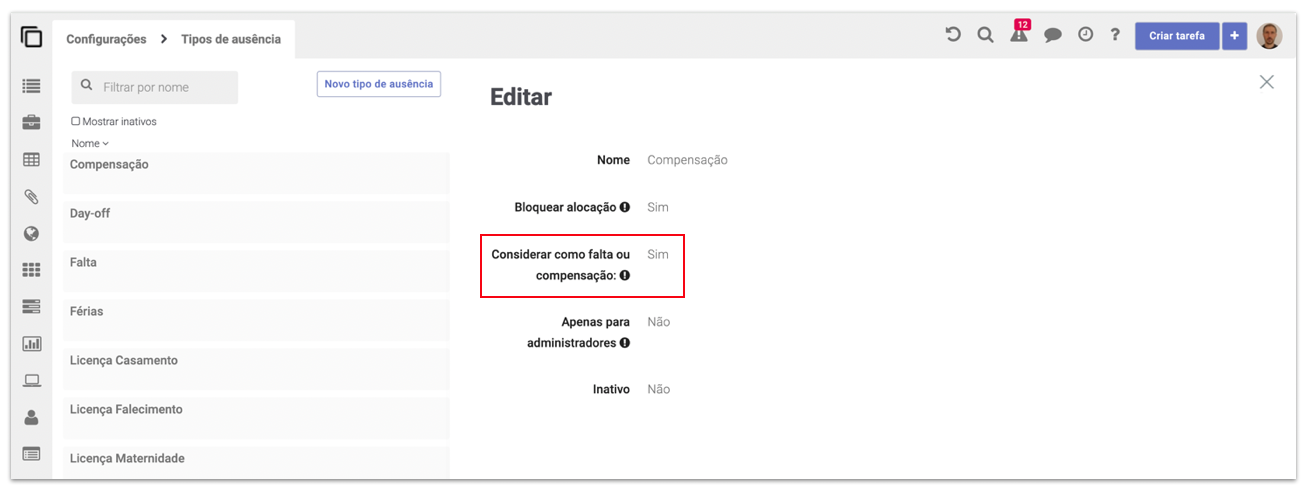The width and height of the screenshot is (1313, 497).
Task: Open the plus dropdown beside Criar tarefa
Action: 1234,36
